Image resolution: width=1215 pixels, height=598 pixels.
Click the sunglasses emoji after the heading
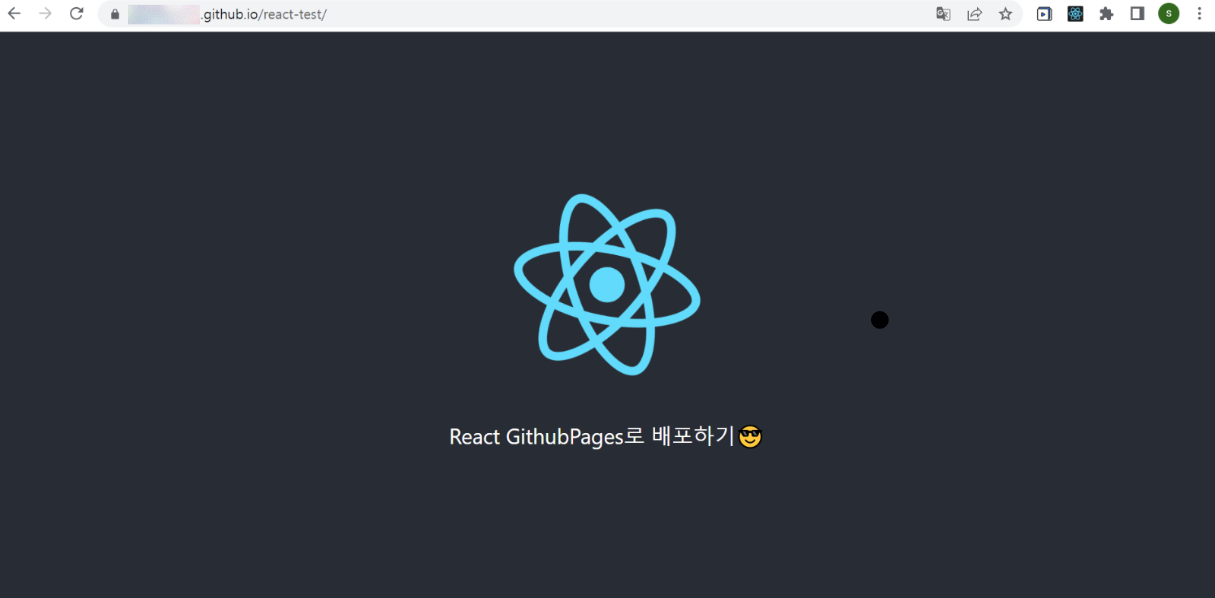click(750, 437)
